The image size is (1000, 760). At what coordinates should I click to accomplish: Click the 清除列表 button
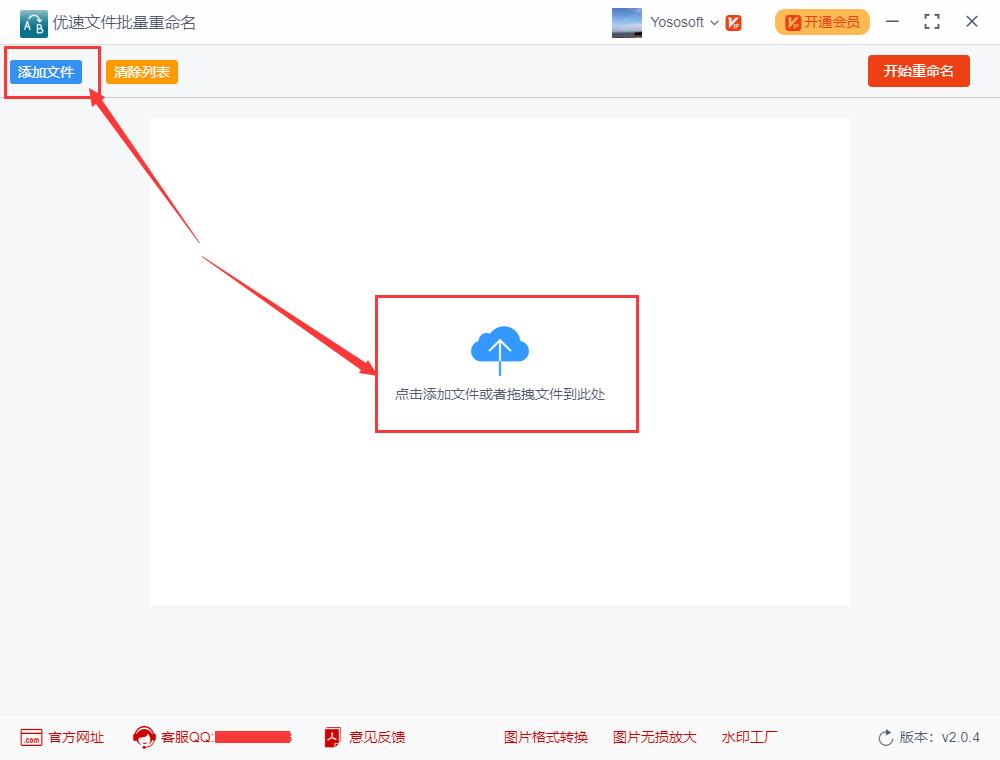(x=142, y=72)
